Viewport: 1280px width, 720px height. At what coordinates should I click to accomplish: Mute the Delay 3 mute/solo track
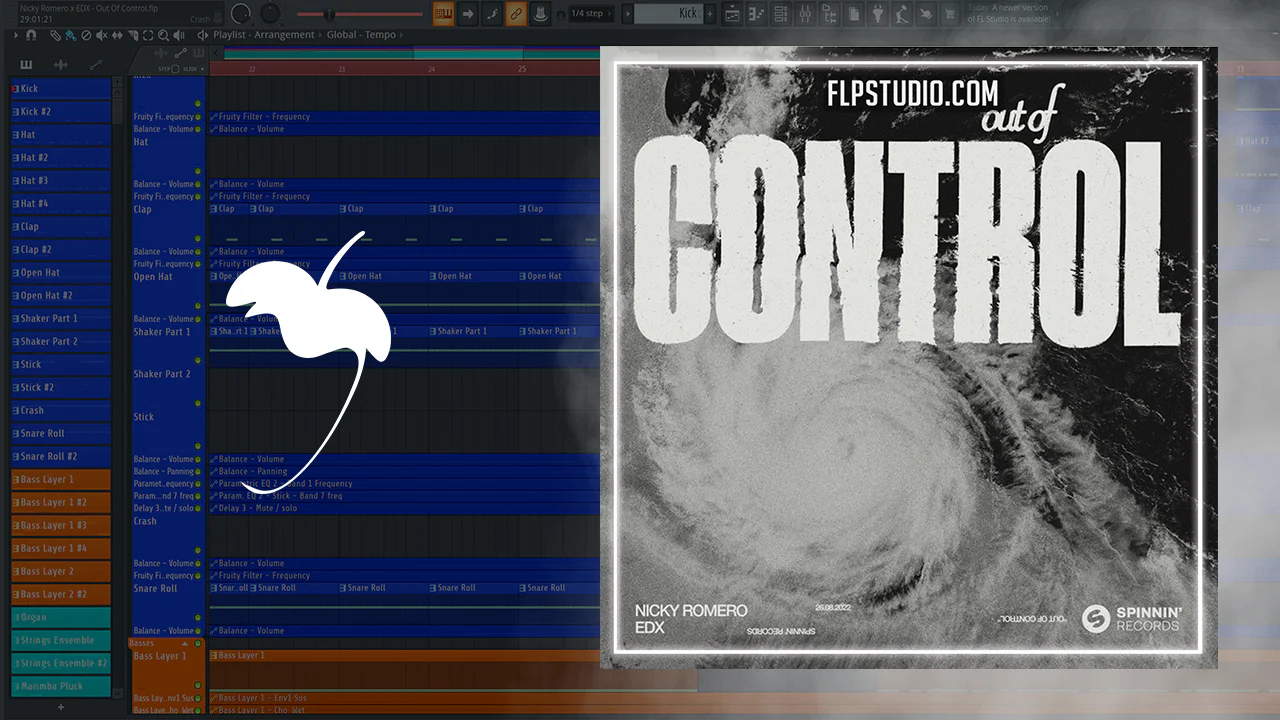tap(198, 508)
